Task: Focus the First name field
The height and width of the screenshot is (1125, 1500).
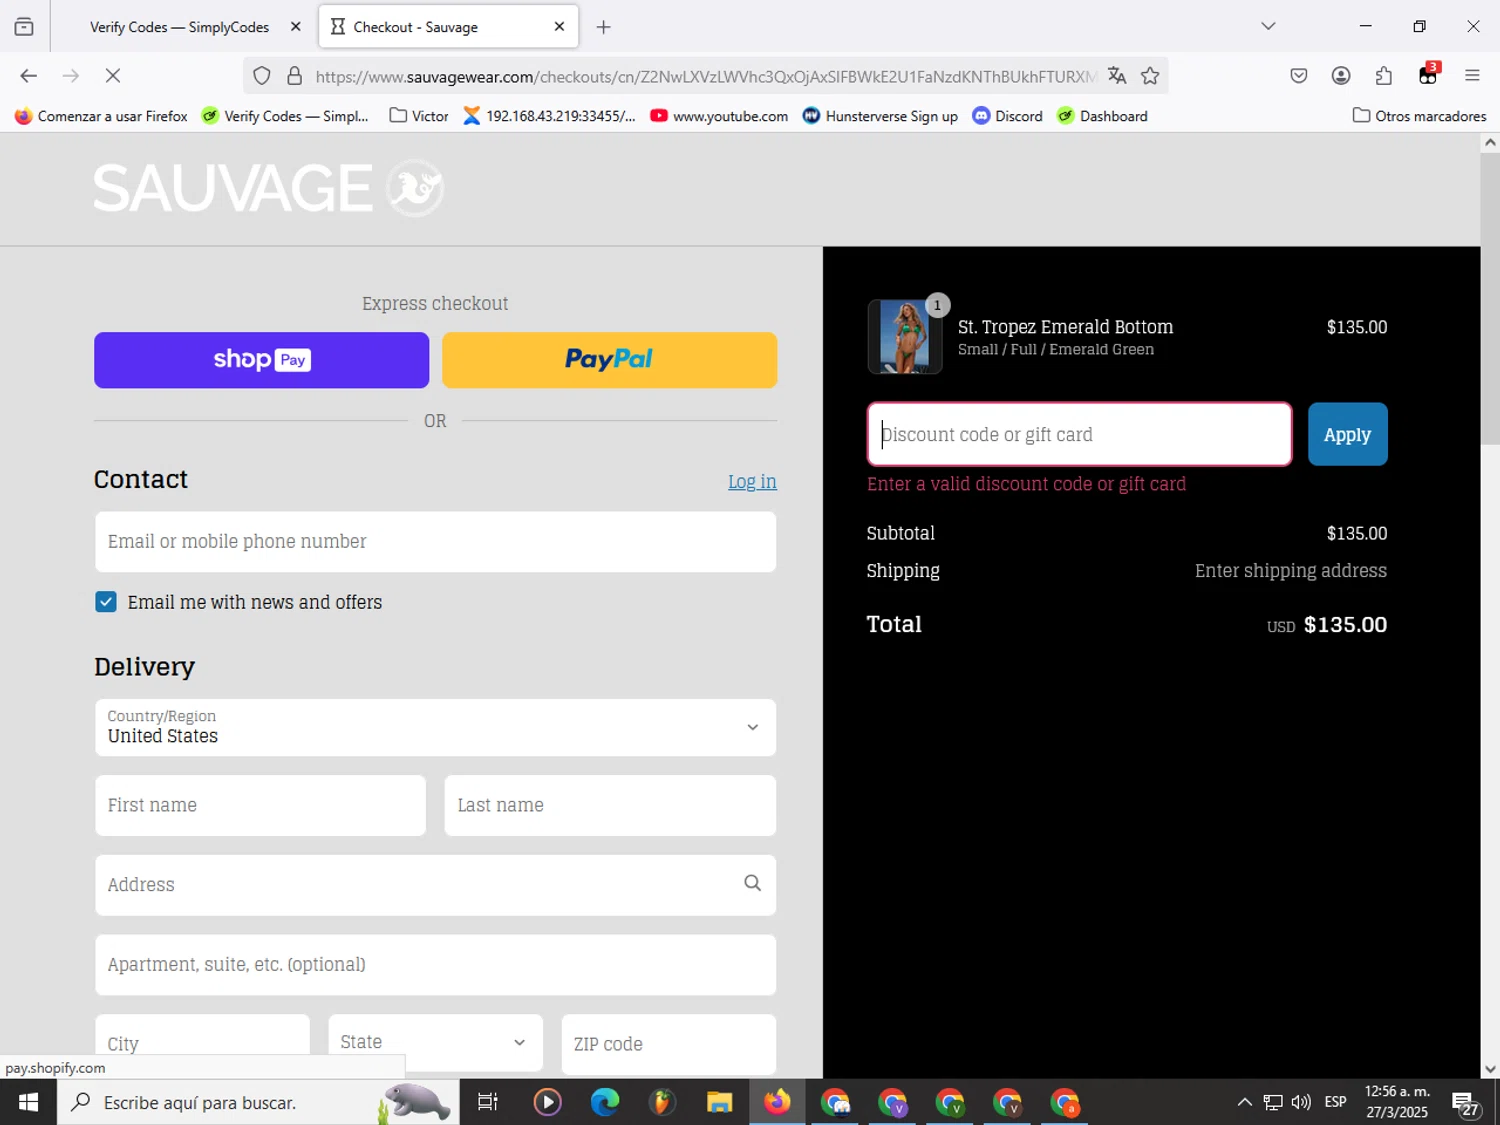Action: pos(260,806)
